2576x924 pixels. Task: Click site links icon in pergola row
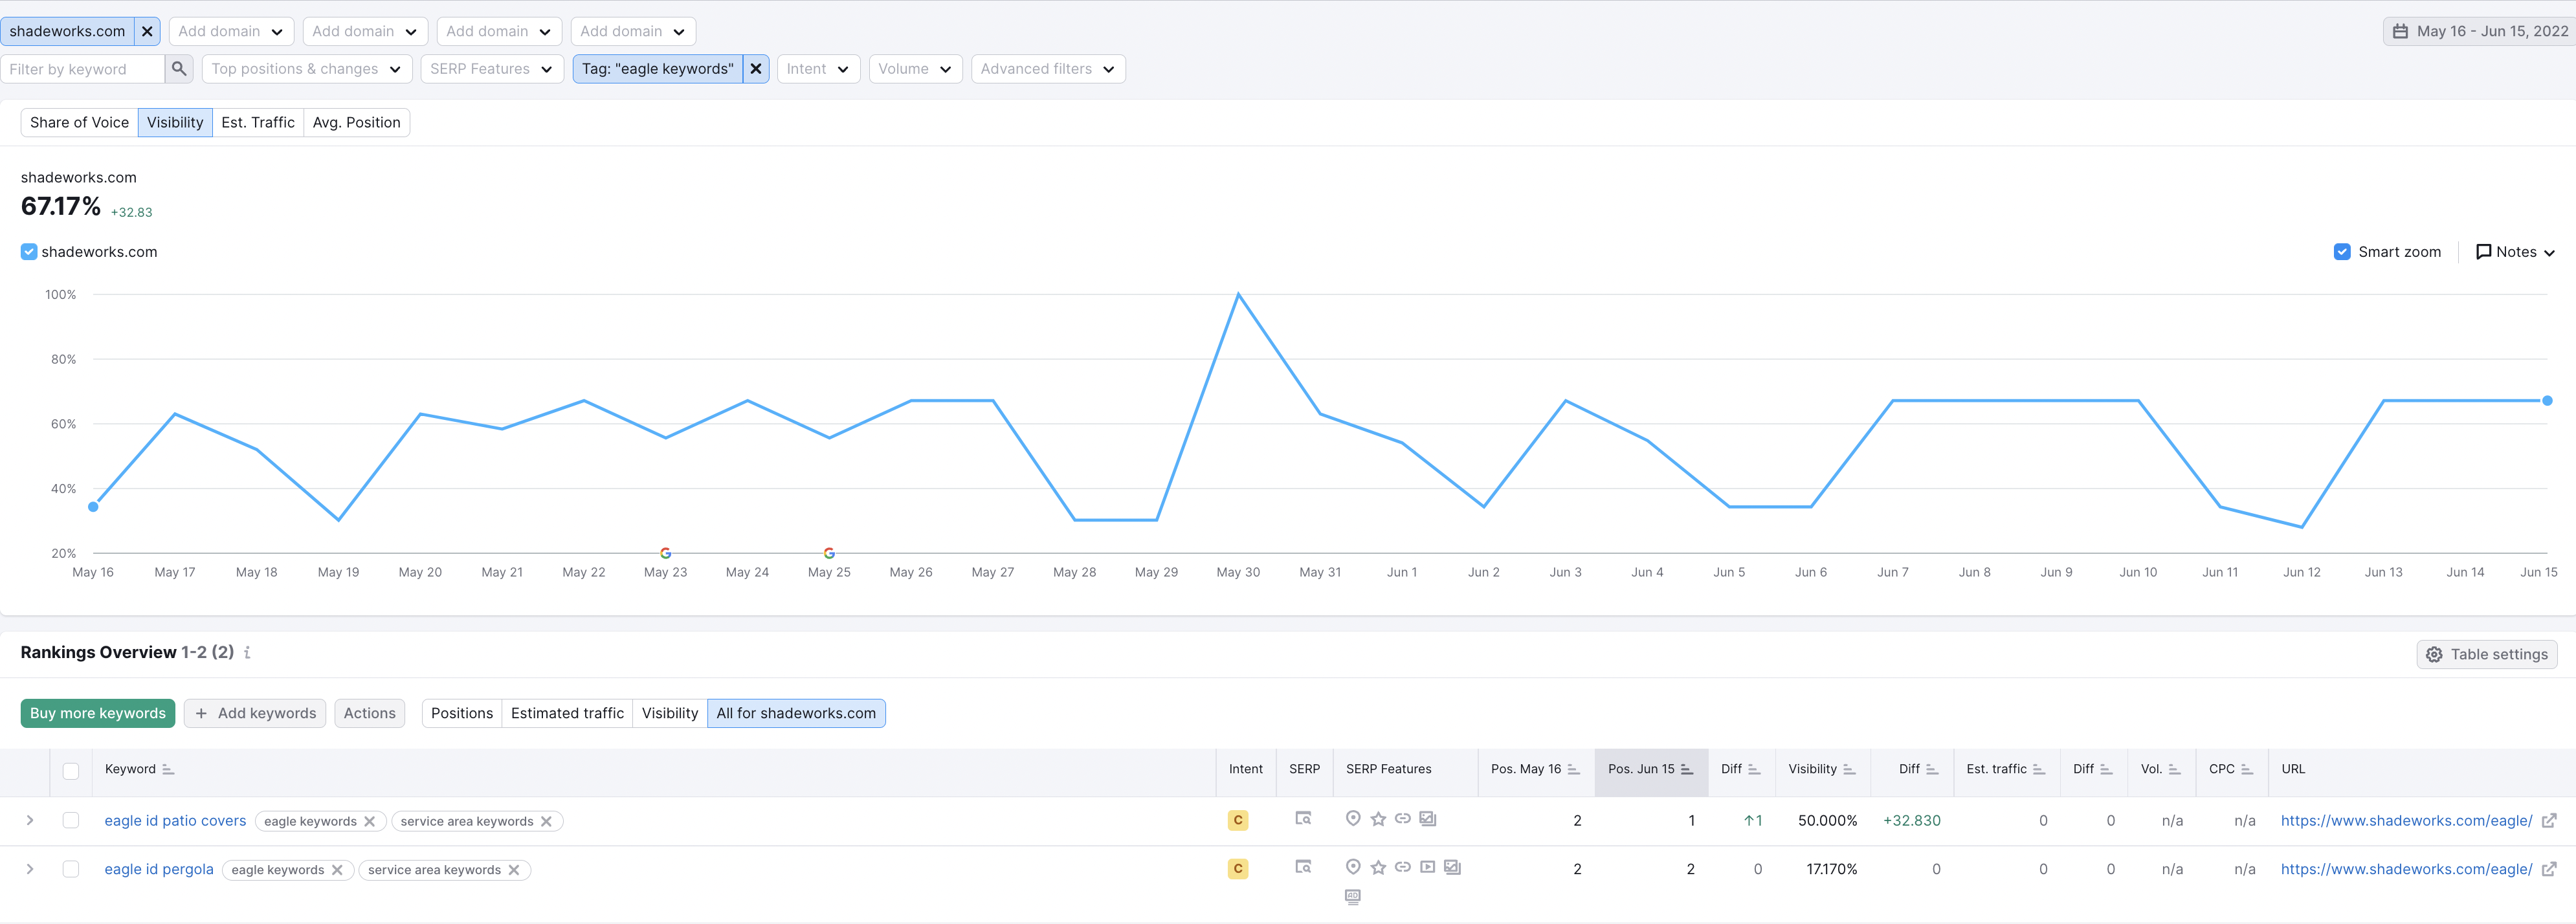1403,867
